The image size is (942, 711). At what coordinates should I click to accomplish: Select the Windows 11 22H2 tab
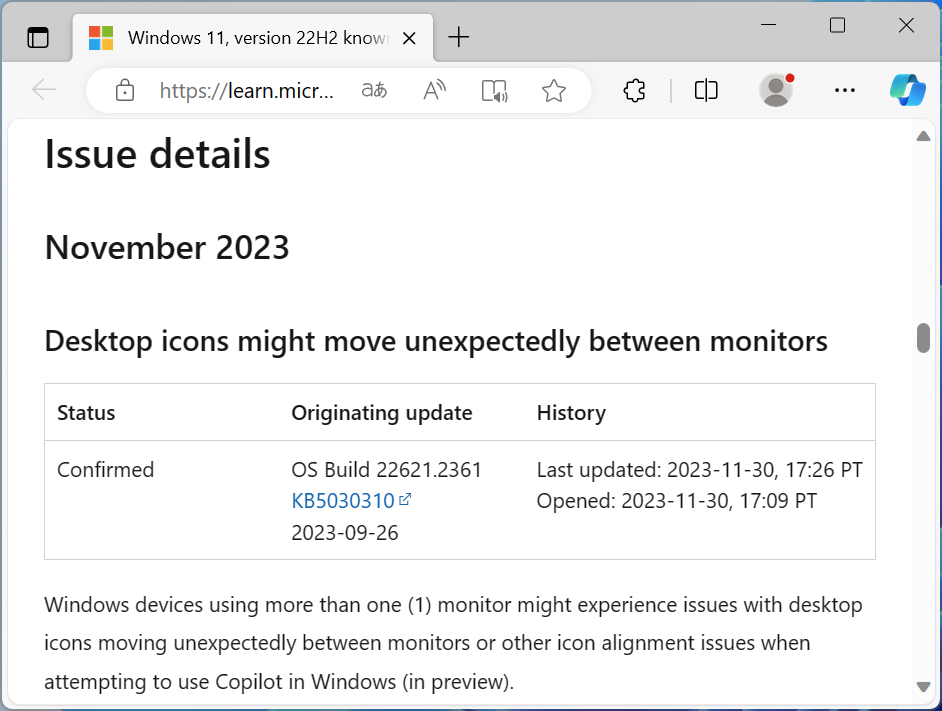[x=250, y=38]
